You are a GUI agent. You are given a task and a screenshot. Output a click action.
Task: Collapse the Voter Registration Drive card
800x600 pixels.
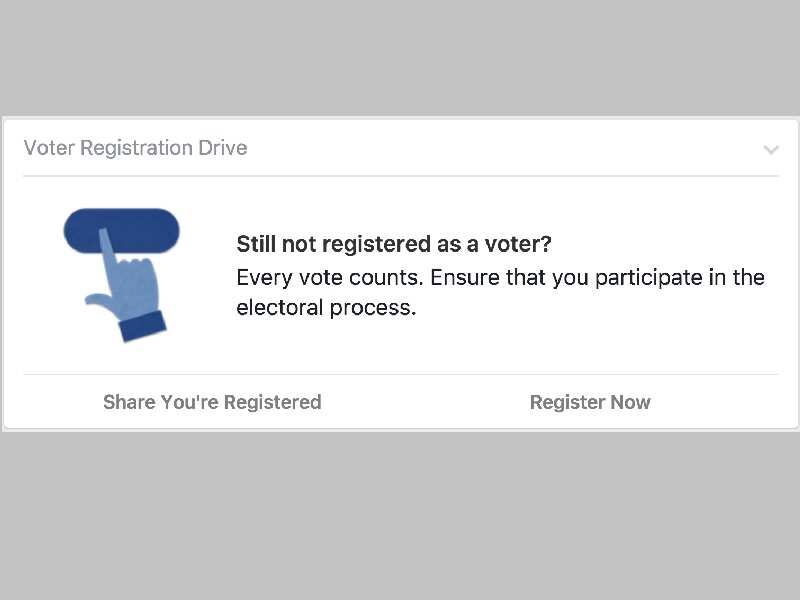(x=771, y=148)
